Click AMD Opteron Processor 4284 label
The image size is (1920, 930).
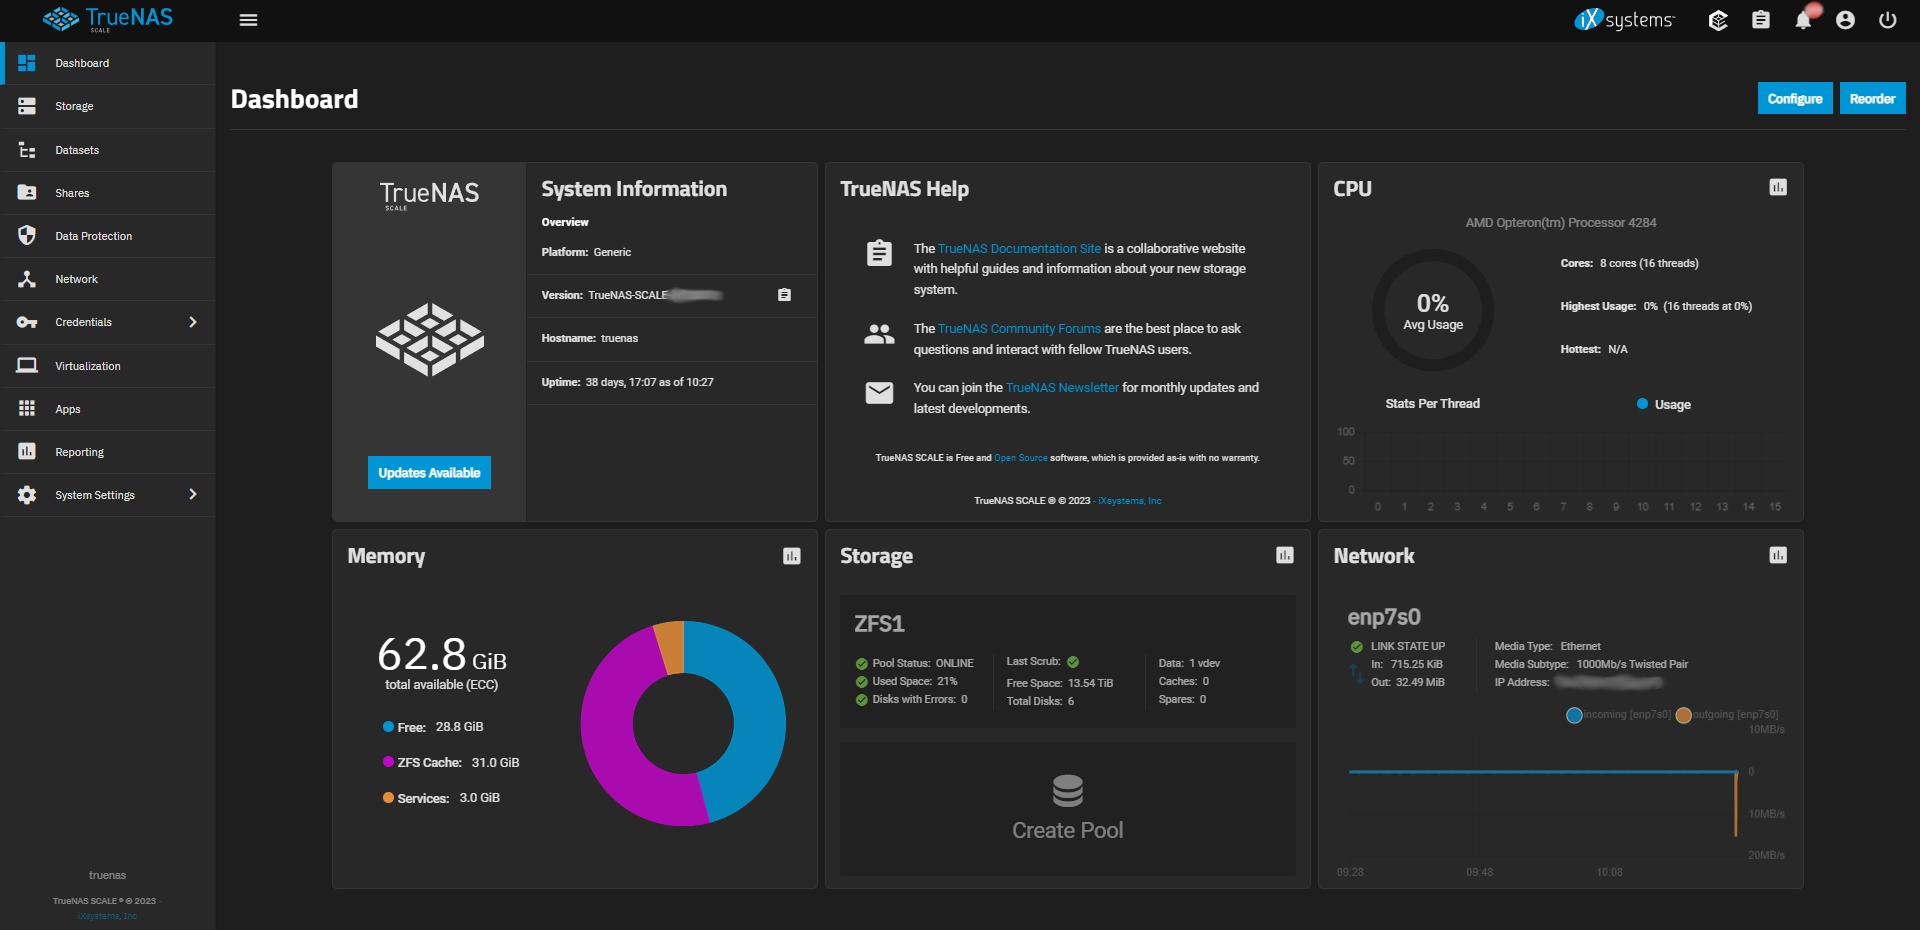tap(1561, 222)
